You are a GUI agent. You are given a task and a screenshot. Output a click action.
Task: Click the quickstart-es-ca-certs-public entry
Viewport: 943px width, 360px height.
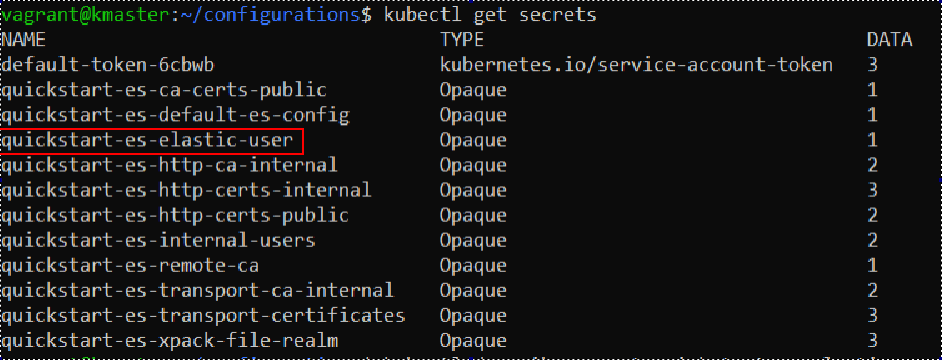coord(164,90)
